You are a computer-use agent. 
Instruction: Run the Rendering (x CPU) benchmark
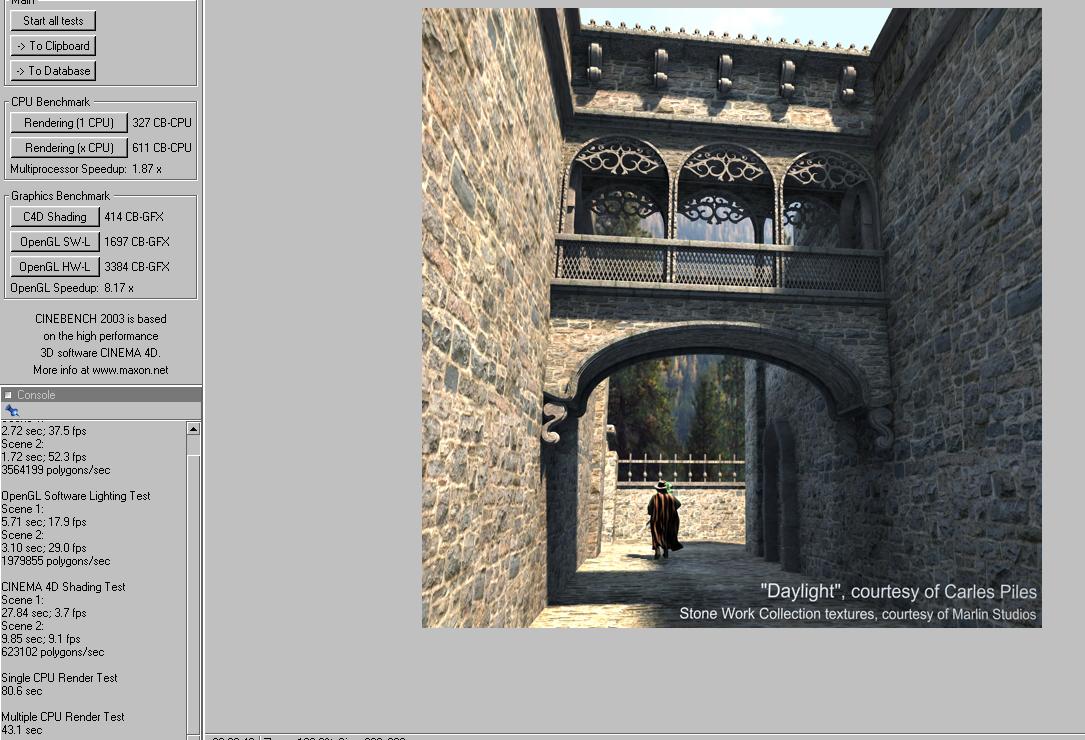(69, 147)
